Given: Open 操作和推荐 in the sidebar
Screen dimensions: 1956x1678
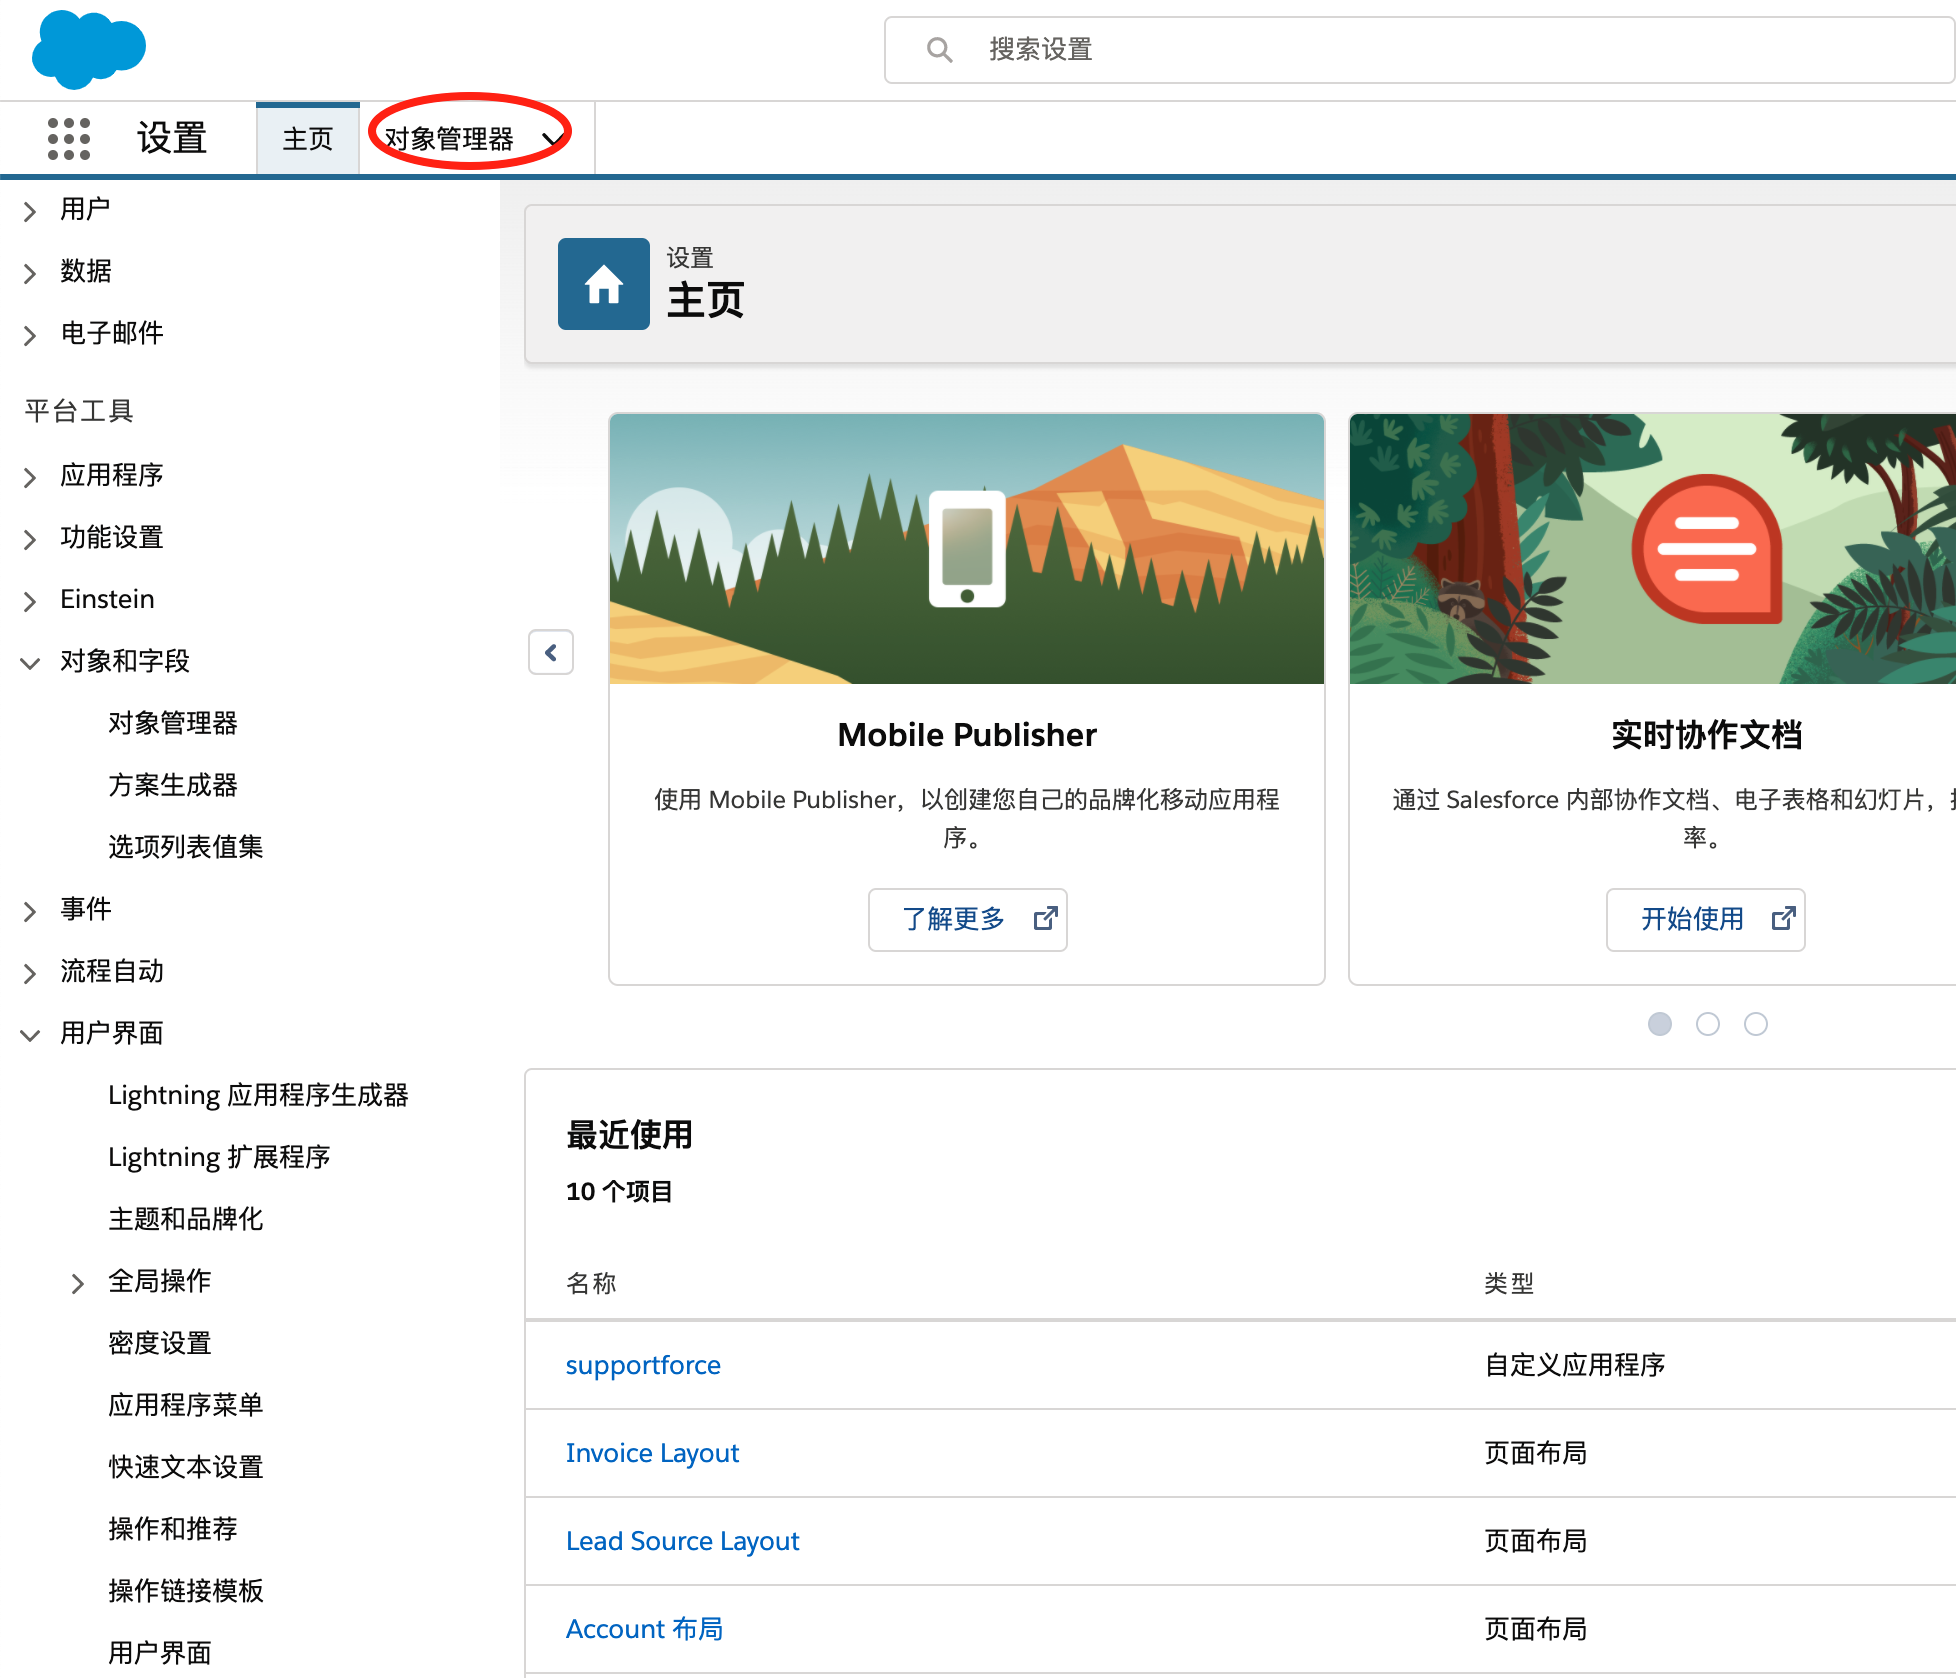Looking at the screenshot, I should click(173, 1528).
